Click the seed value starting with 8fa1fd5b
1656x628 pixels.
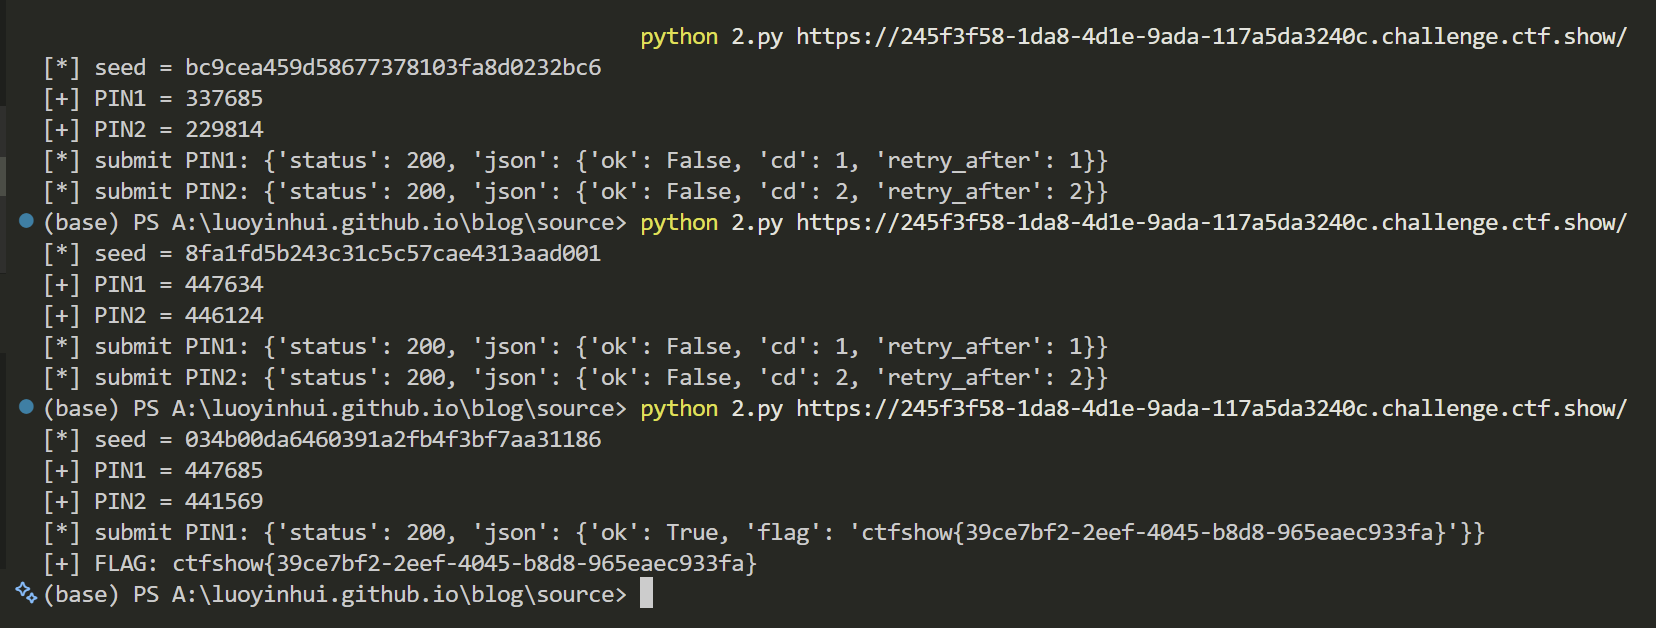coord(393,254)
